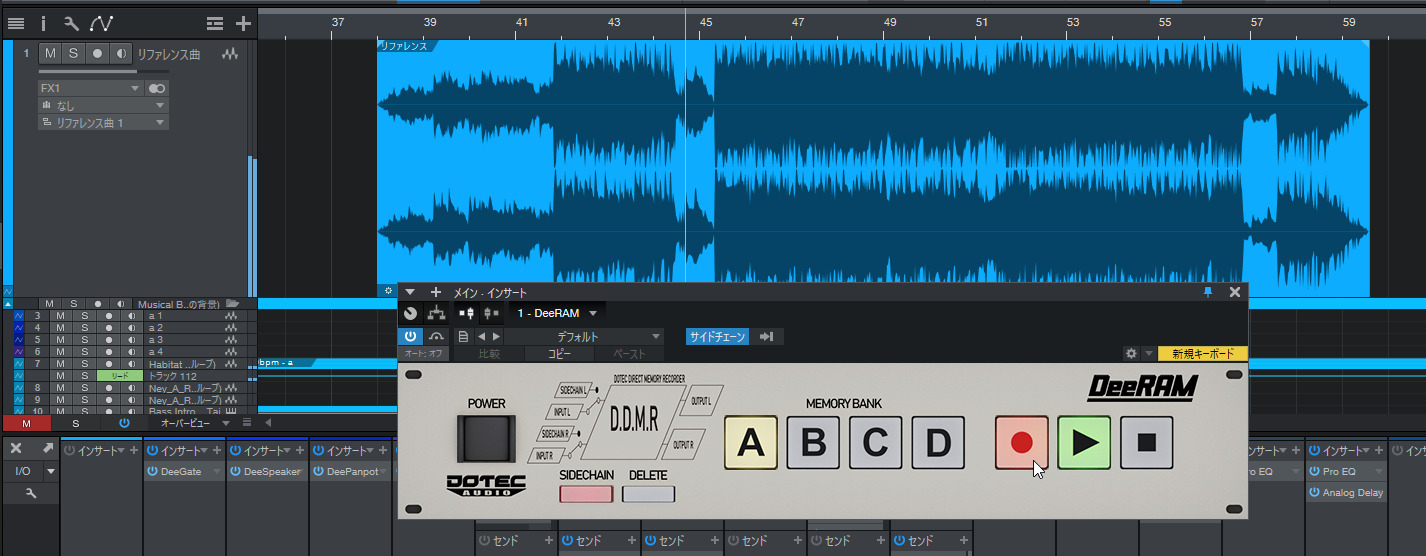The width and height of the screenshot is (1426, 556).
Task: Solo track a 3 in list
Action: click(x=84, y=339)
